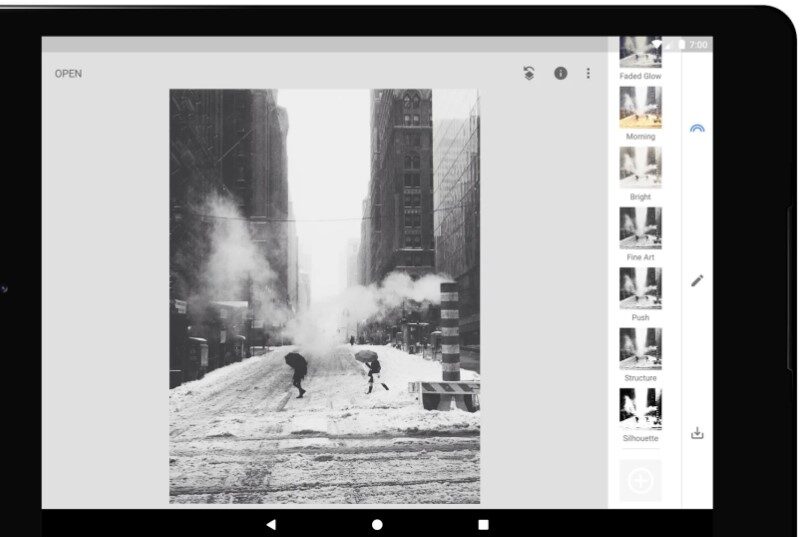Tap the Wi-Fi status bar icon

pyautogui.click(x=657, y=45)
